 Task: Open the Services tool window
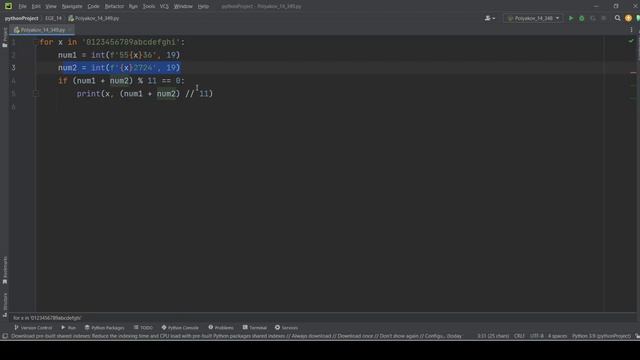click(x=287, y=328)
